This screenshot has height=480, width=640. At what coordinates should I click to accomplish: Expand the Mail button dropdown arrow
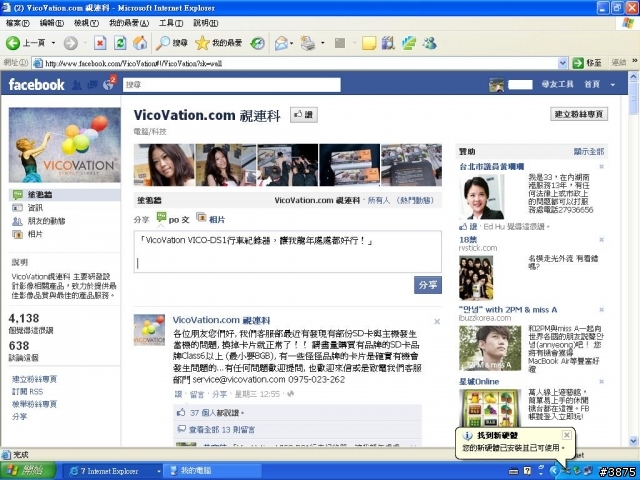click(x=291, y=43)
